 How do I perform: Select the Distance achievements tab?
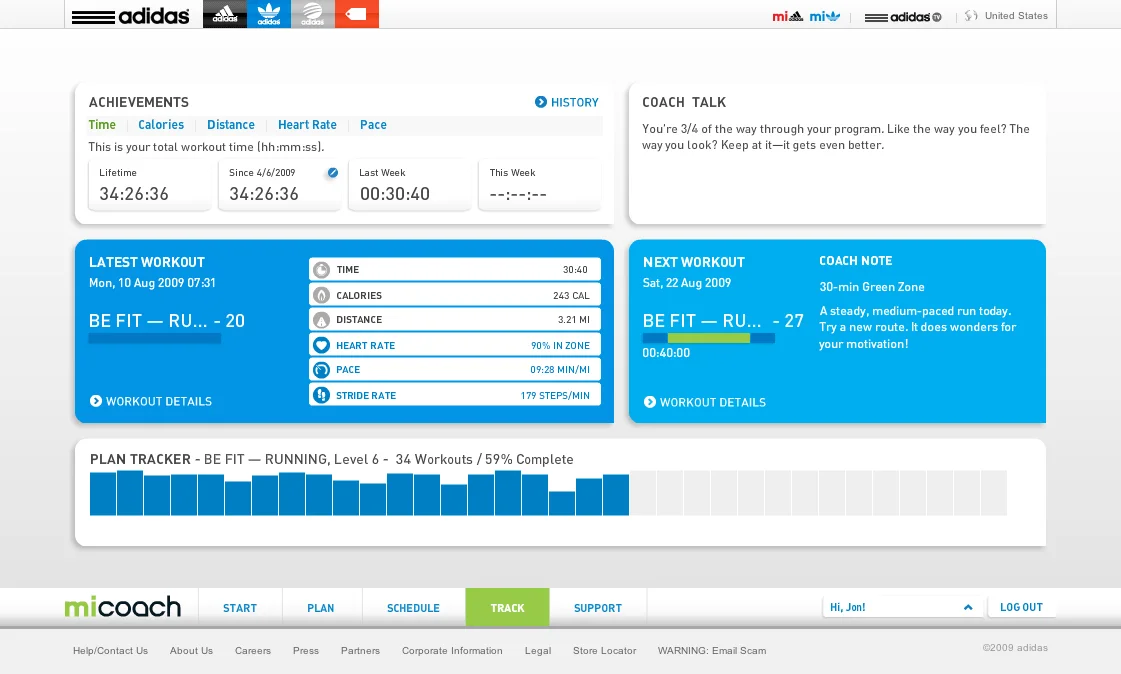pos(231,124)
